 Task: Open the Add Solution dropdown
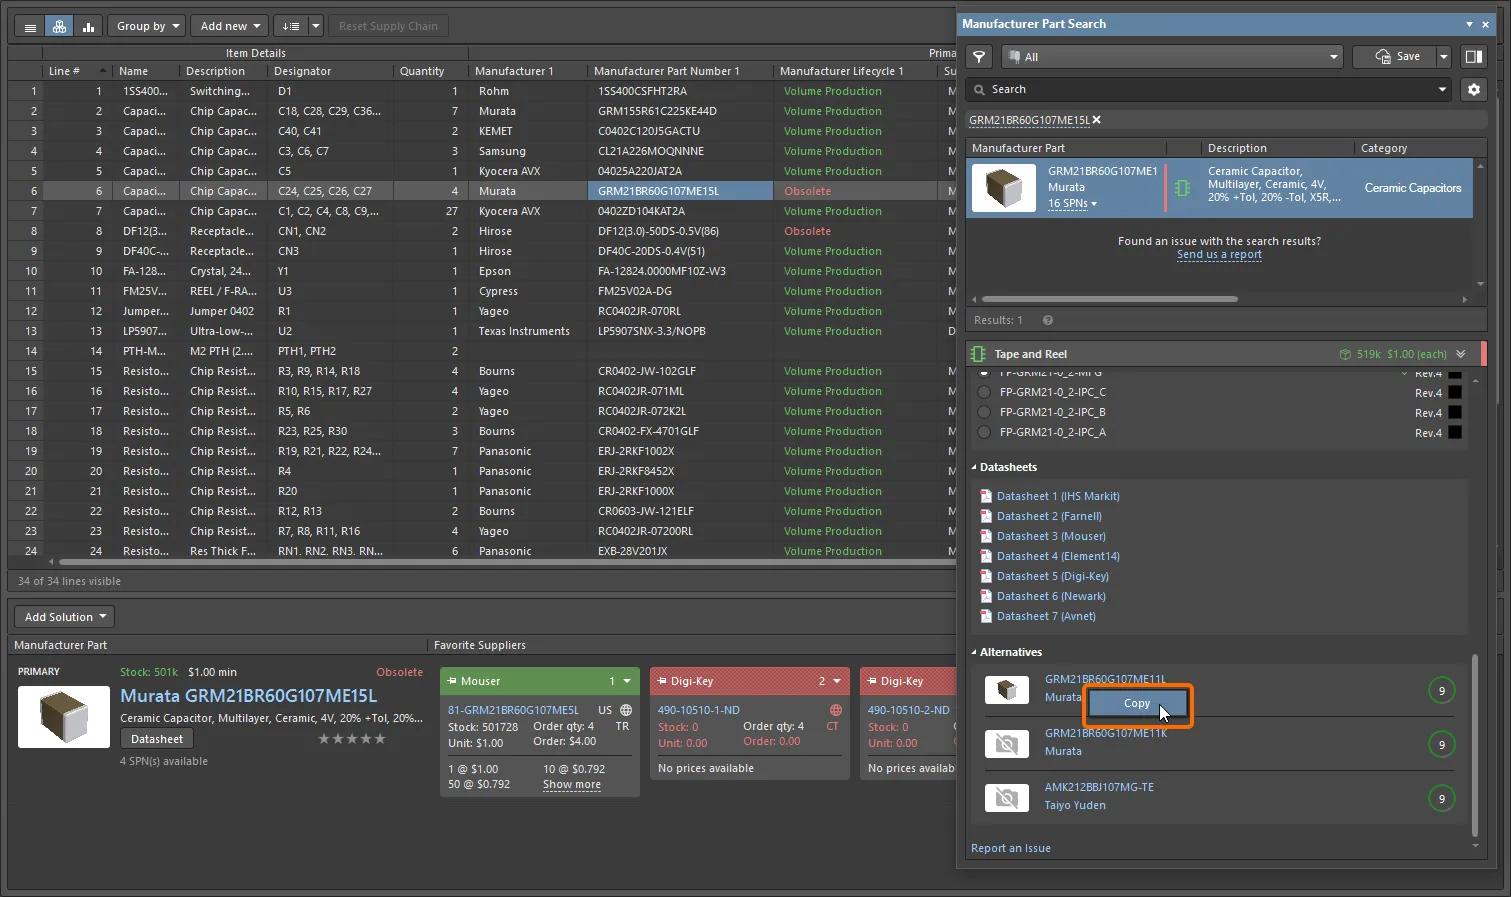[x=65, y=617]
